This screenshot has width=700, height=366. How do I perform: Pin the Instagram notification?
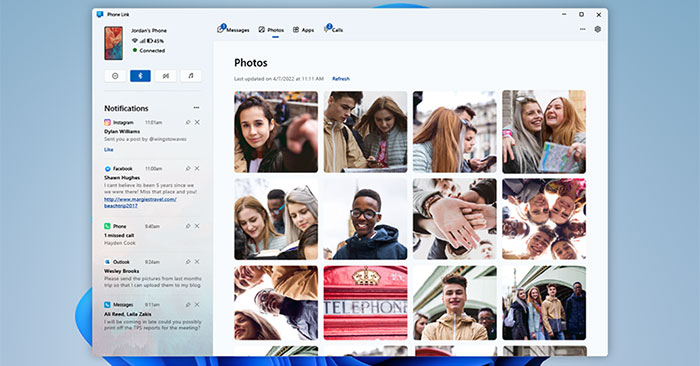(x=188, y=122)
